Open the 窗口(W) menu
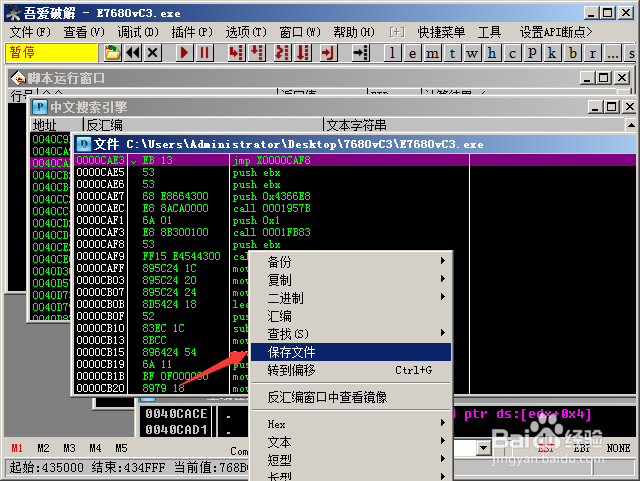 (300, 32)
